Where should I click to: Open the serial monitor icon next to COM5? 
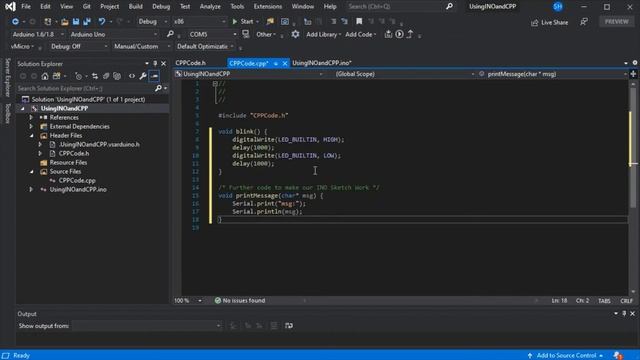coord(245,34)
